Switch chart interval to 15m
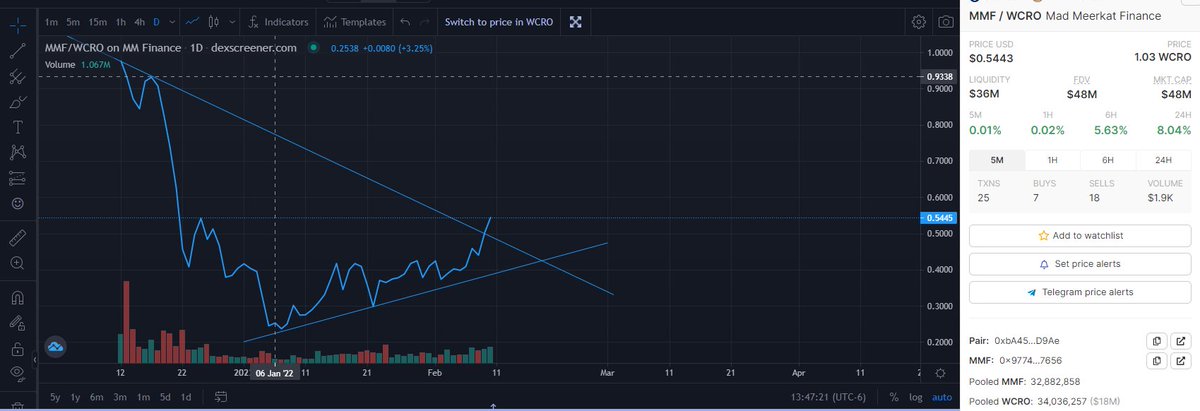This screenshot has height=411, width=1200. point(97,21)
